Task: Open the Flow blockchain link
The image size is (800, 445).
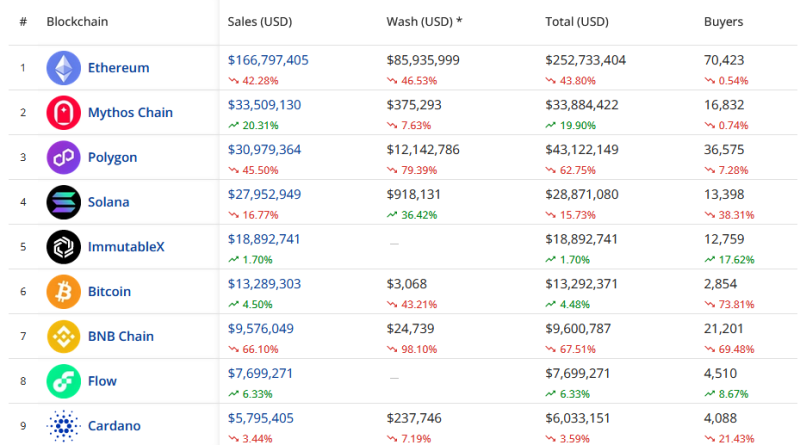Action: [x=102, y=381]
